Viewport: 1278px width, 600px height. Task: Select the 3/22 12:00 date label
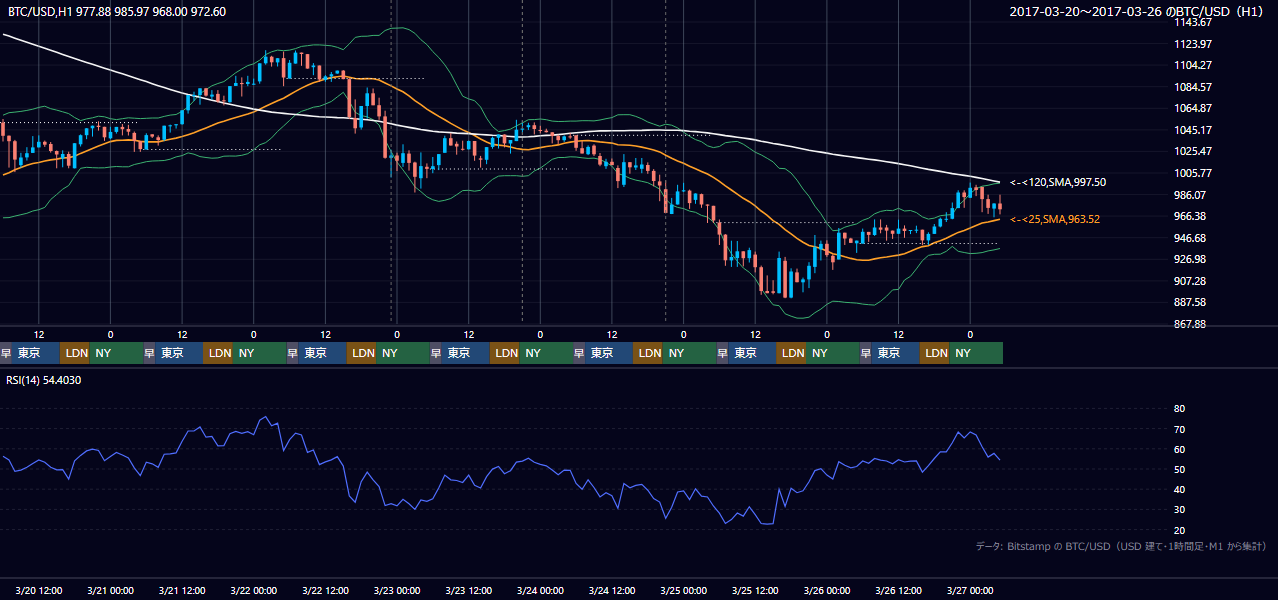pyautogui.click(x=326, y=591)
